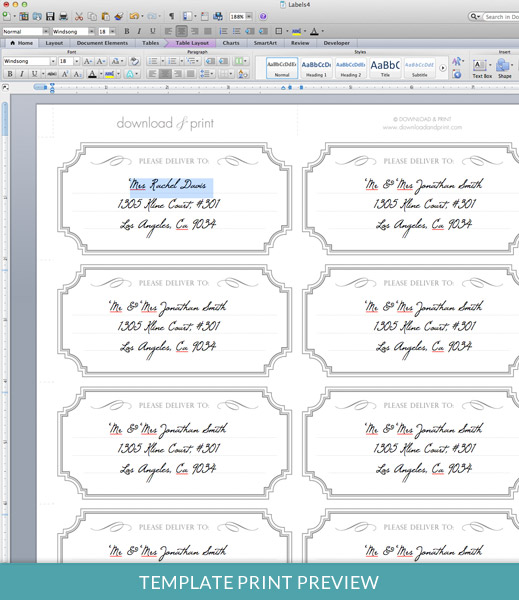Open the zoom percentage dropdown
The height and width of the screenshot is (600, 519).
click(x=249, y=16)
